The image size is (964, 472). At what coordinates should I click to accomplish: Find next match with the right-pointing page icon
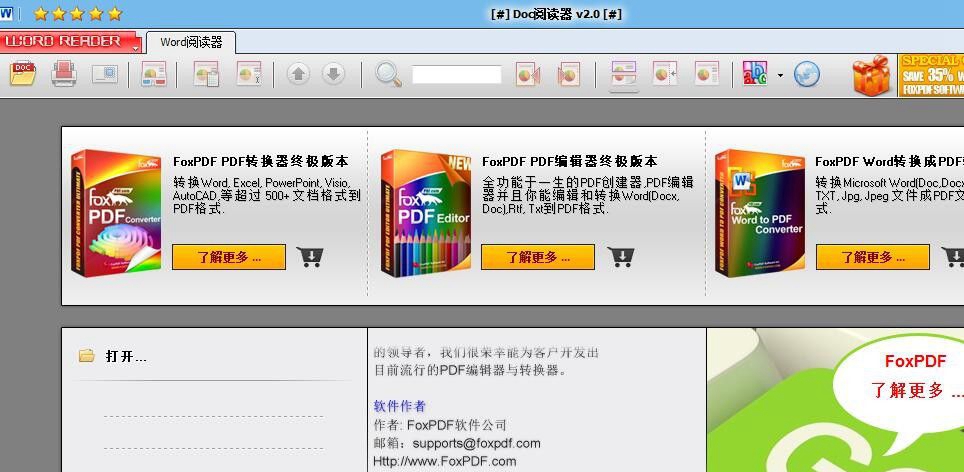click(569, 75)
